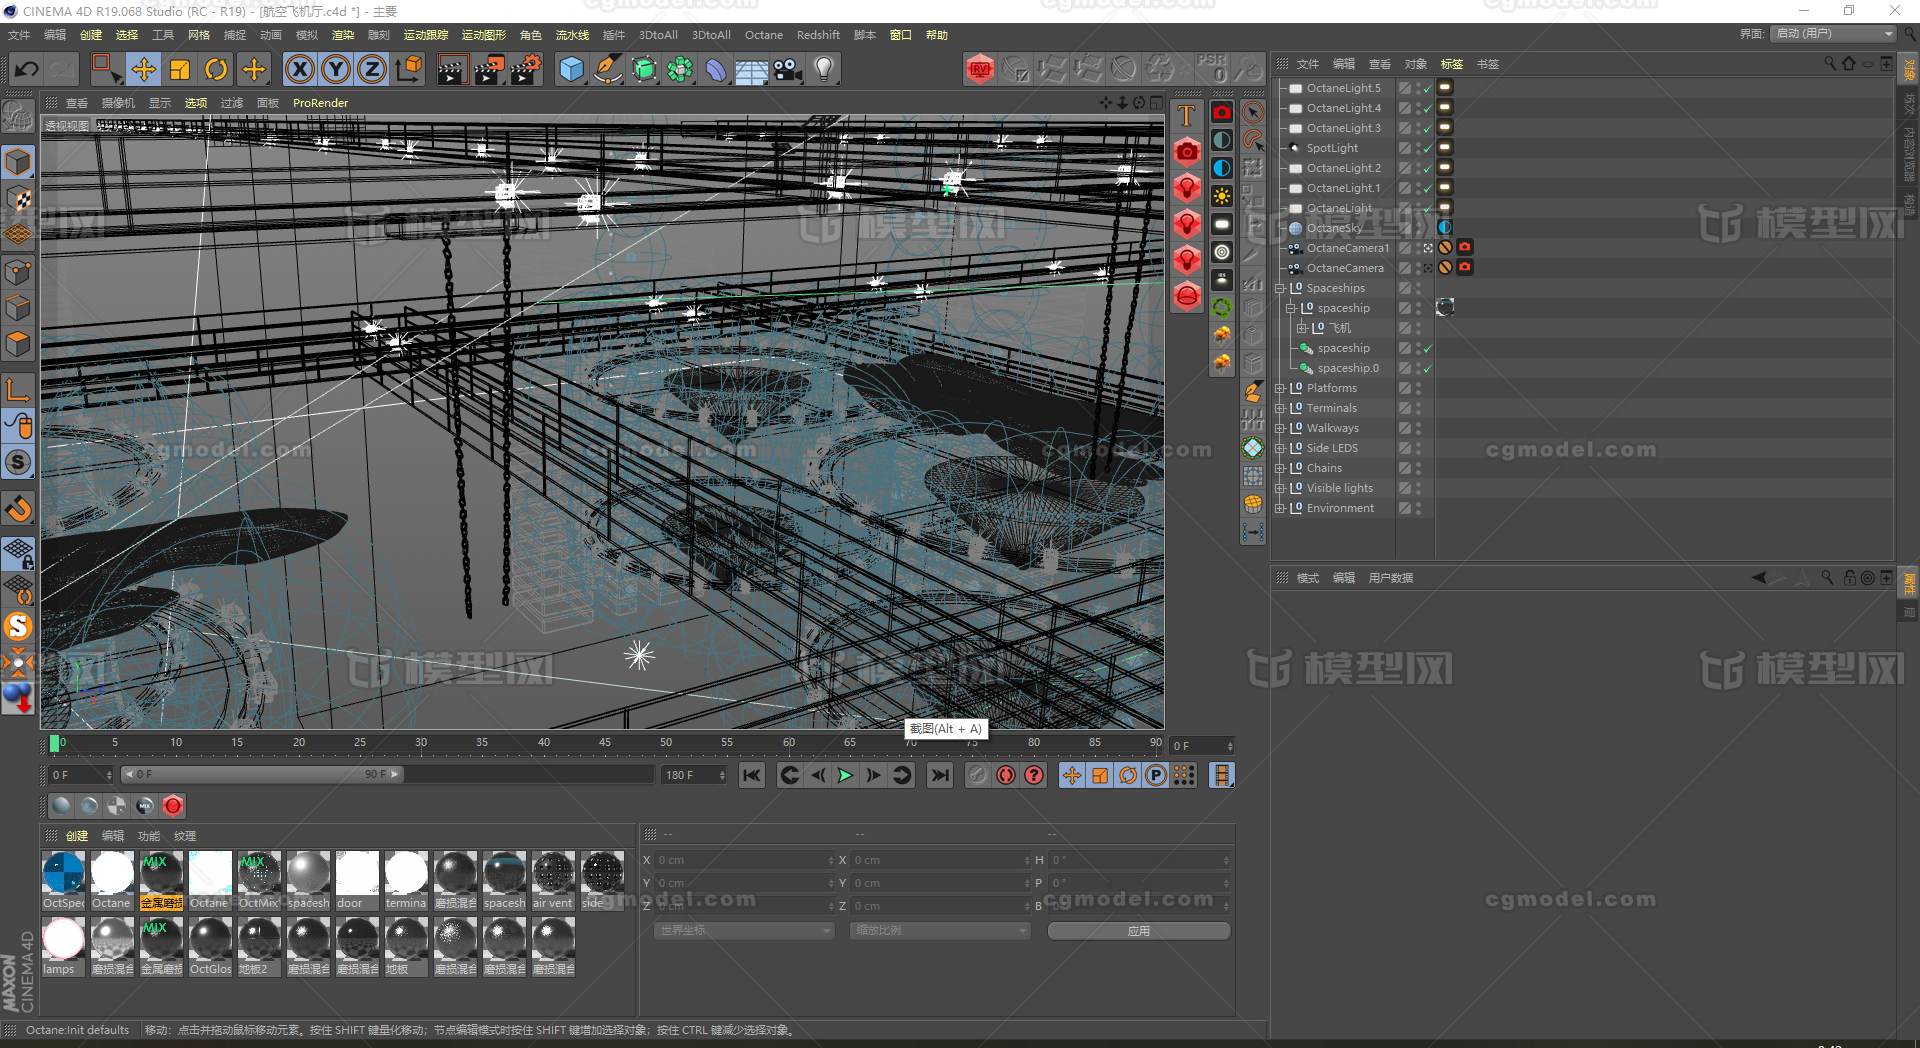Open the floor/environment objects icon

coord(751,70)
